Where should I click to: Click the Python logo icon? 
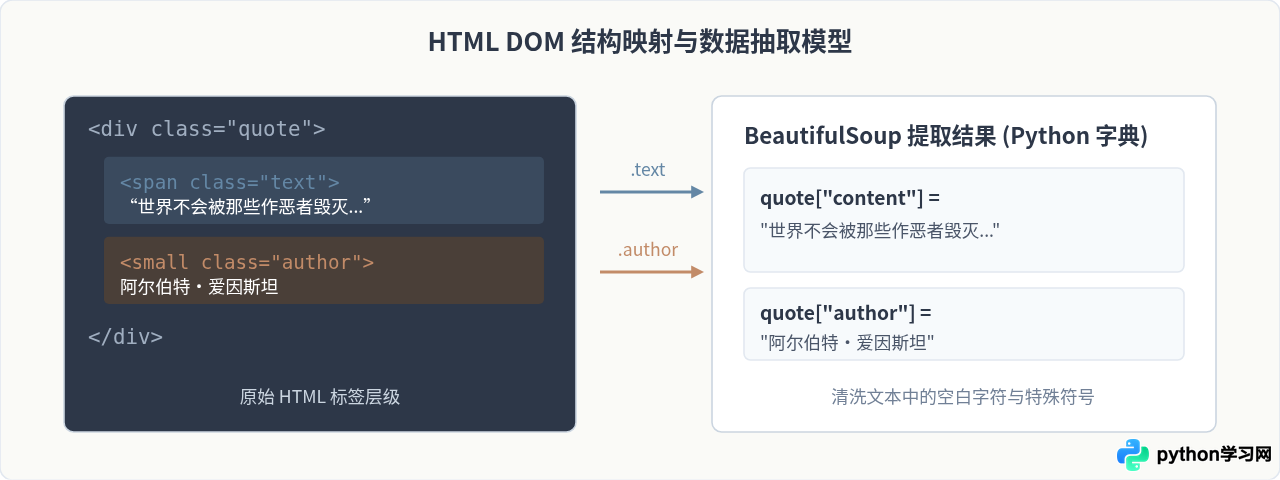pyautogui.click(x=1133, y=455)
